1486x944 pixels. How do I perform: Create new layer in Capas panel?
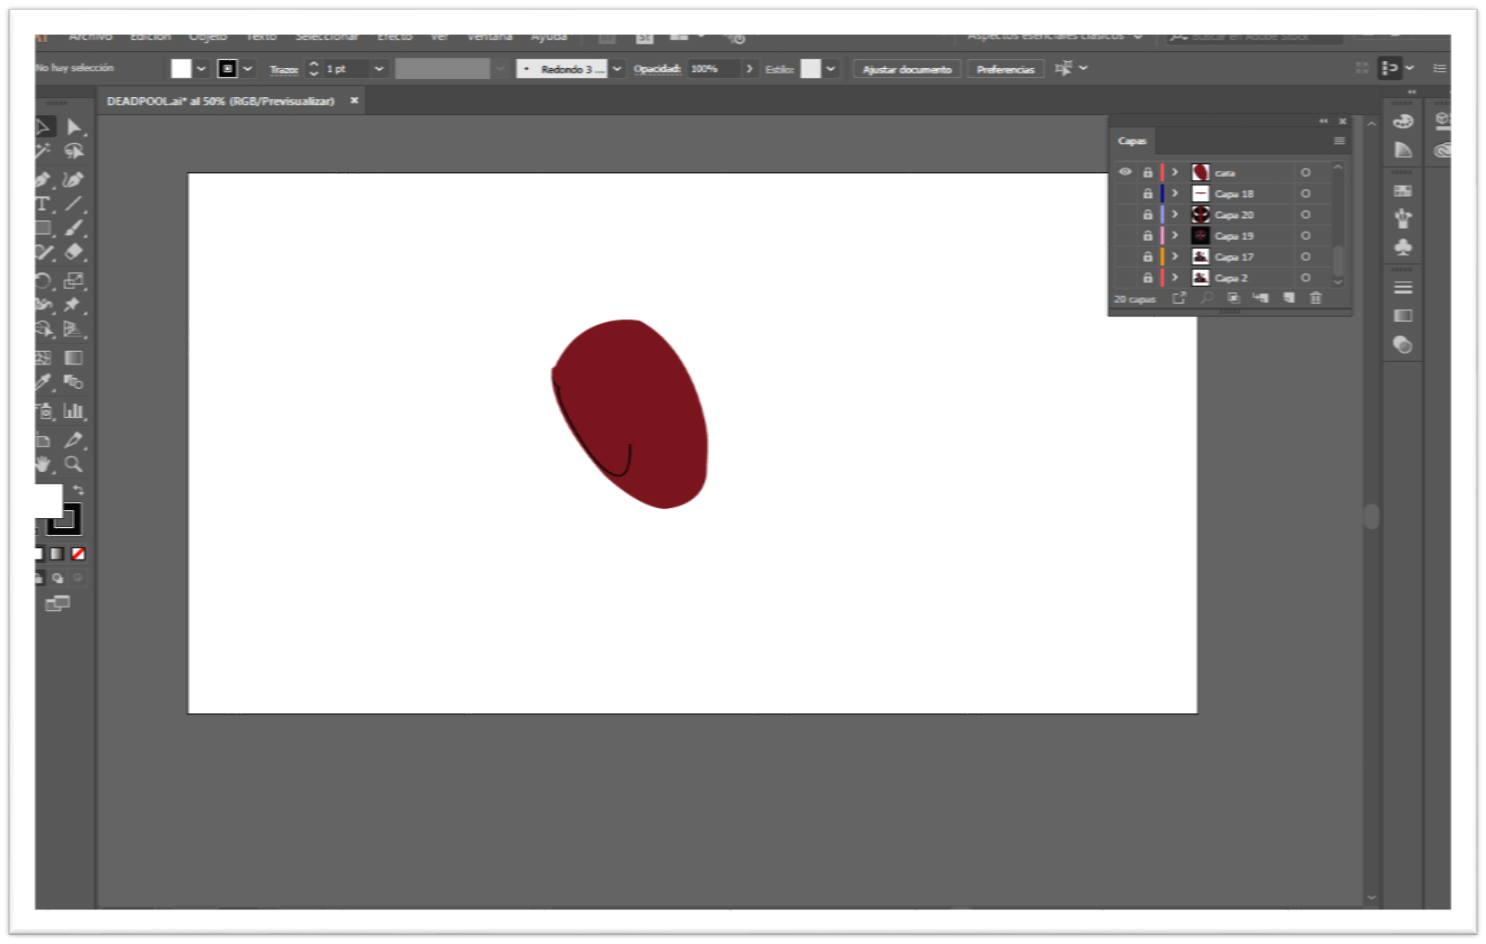pyautogui.click(x=1289, y=298)
